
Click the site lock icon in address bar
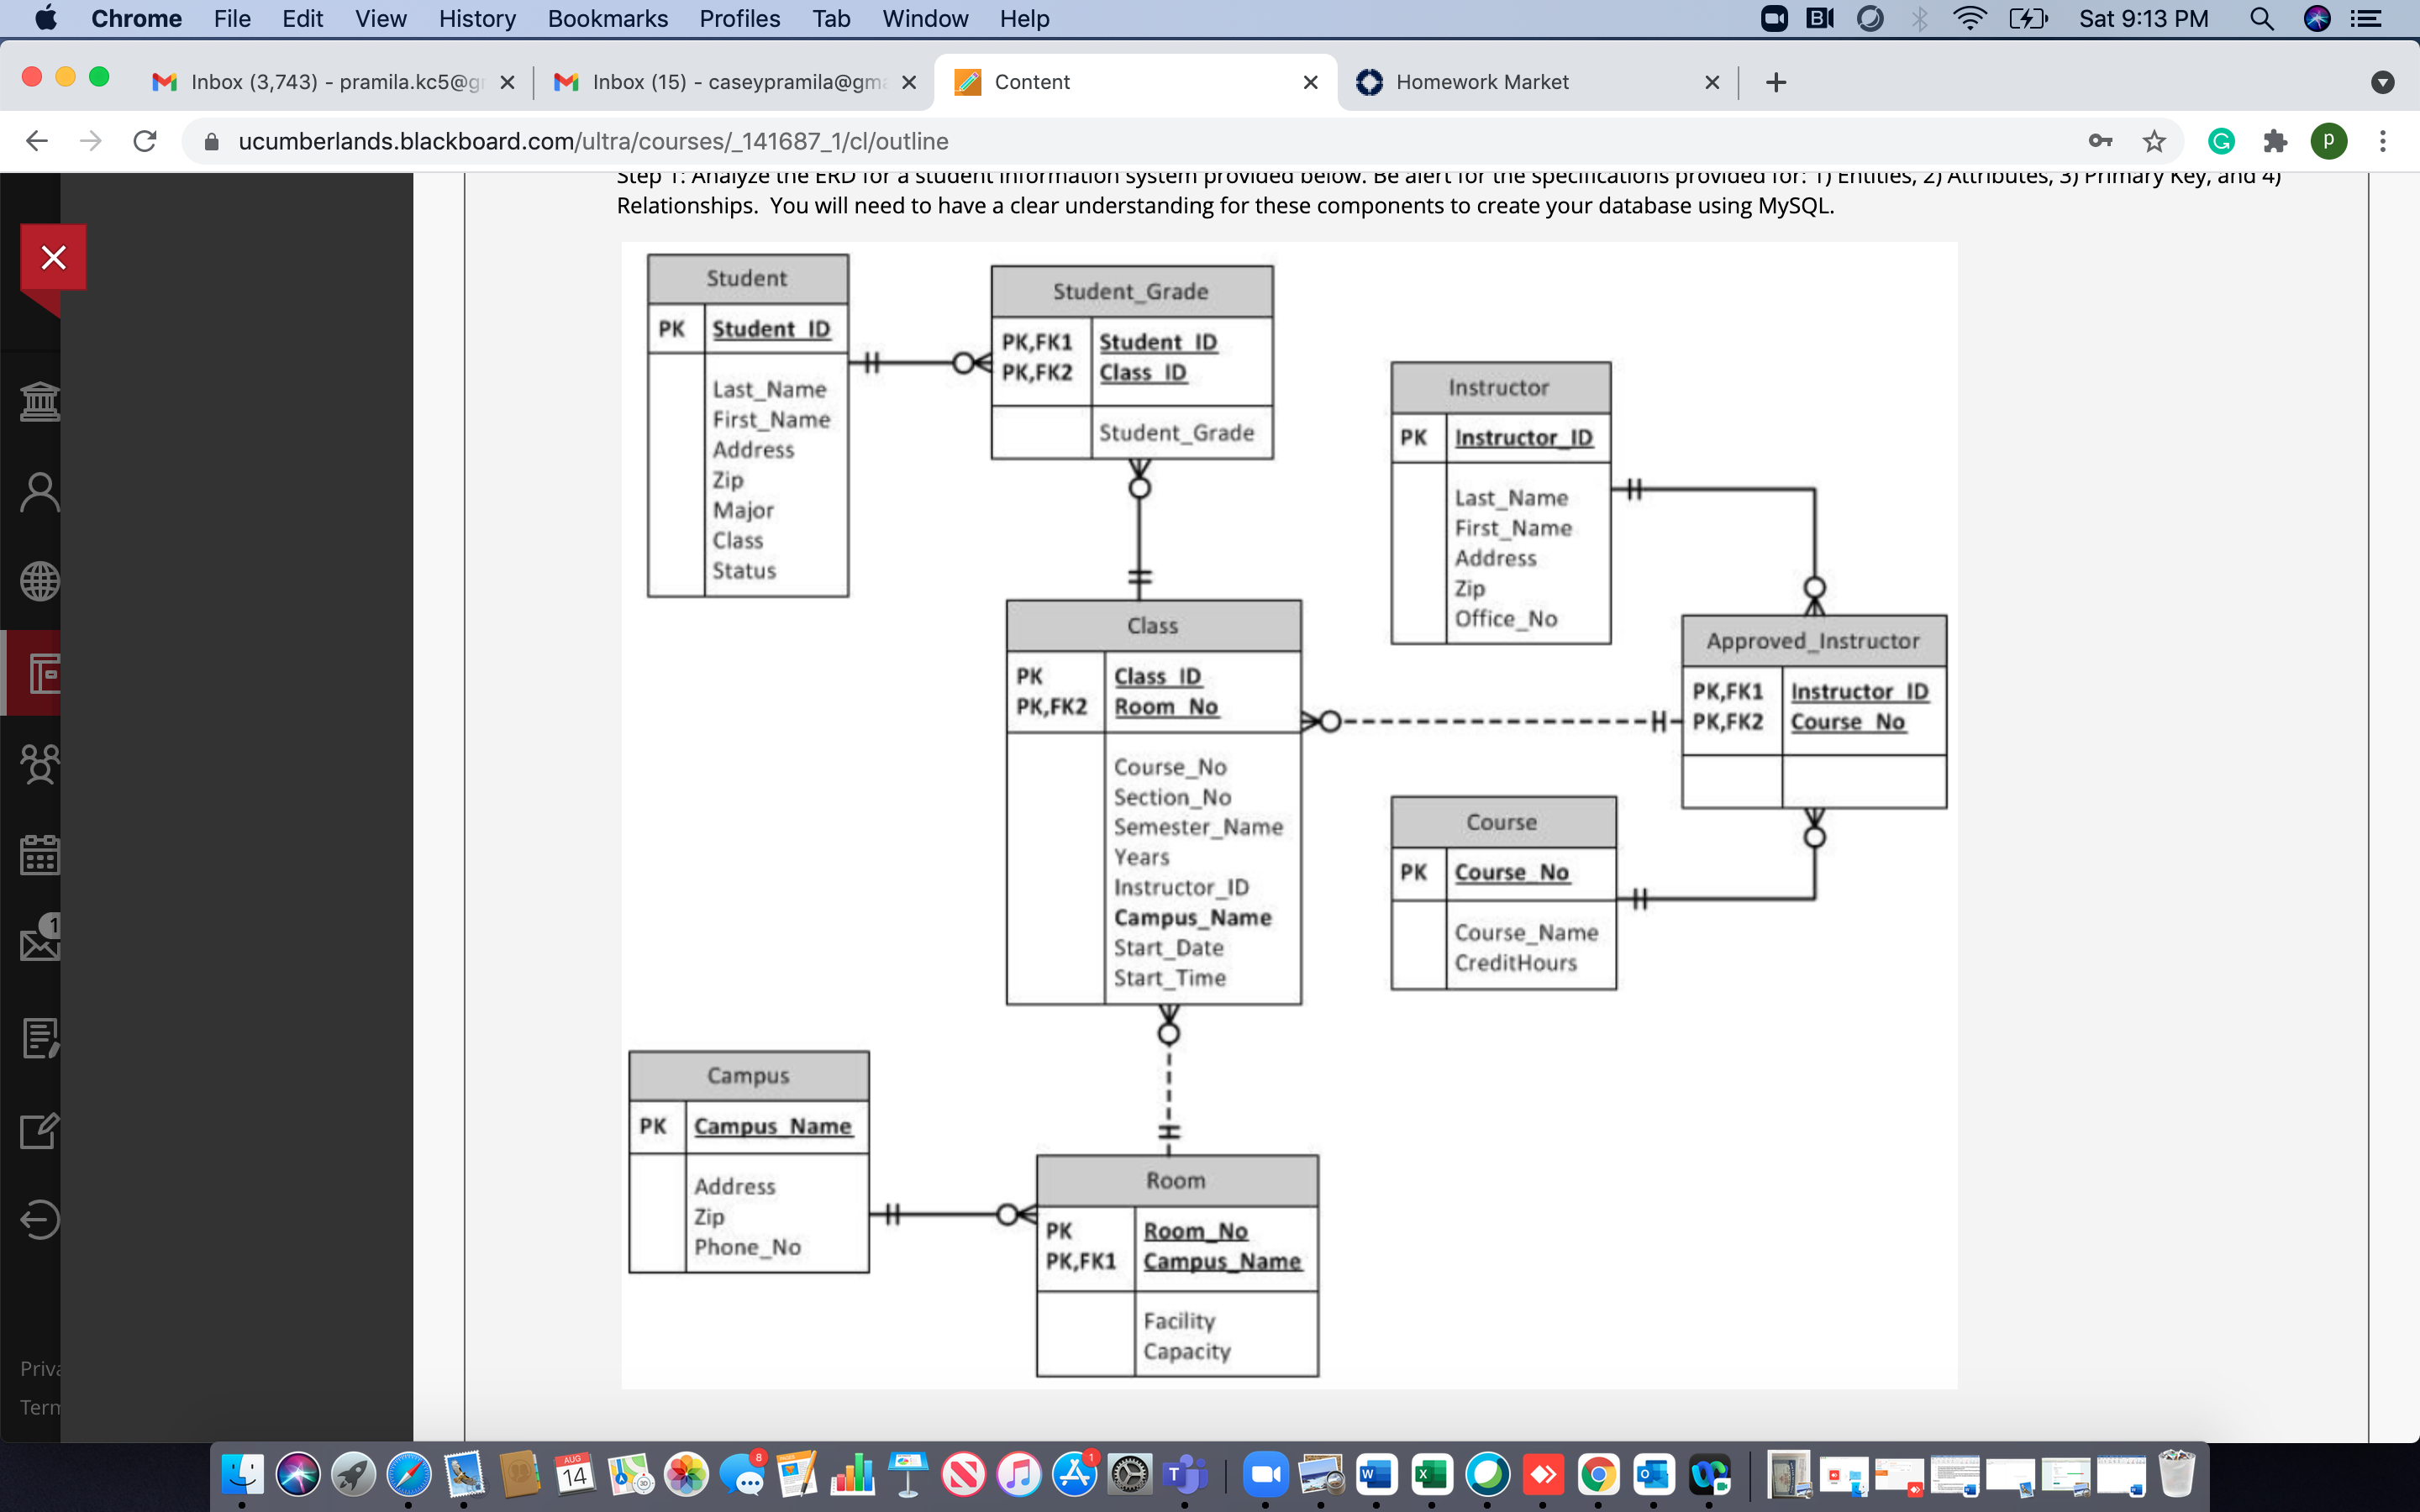(x=211, y=141)
